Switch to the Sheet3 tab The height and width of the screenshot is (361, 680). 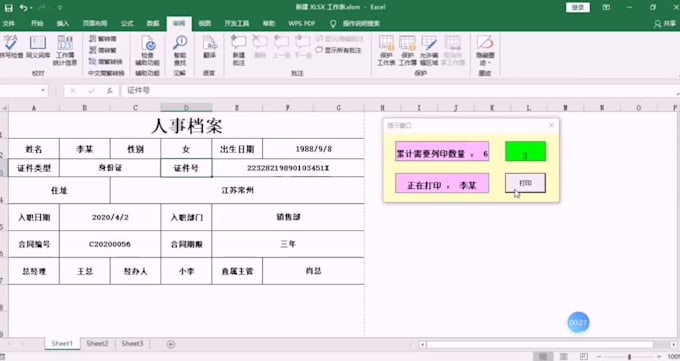coord(132,343)
